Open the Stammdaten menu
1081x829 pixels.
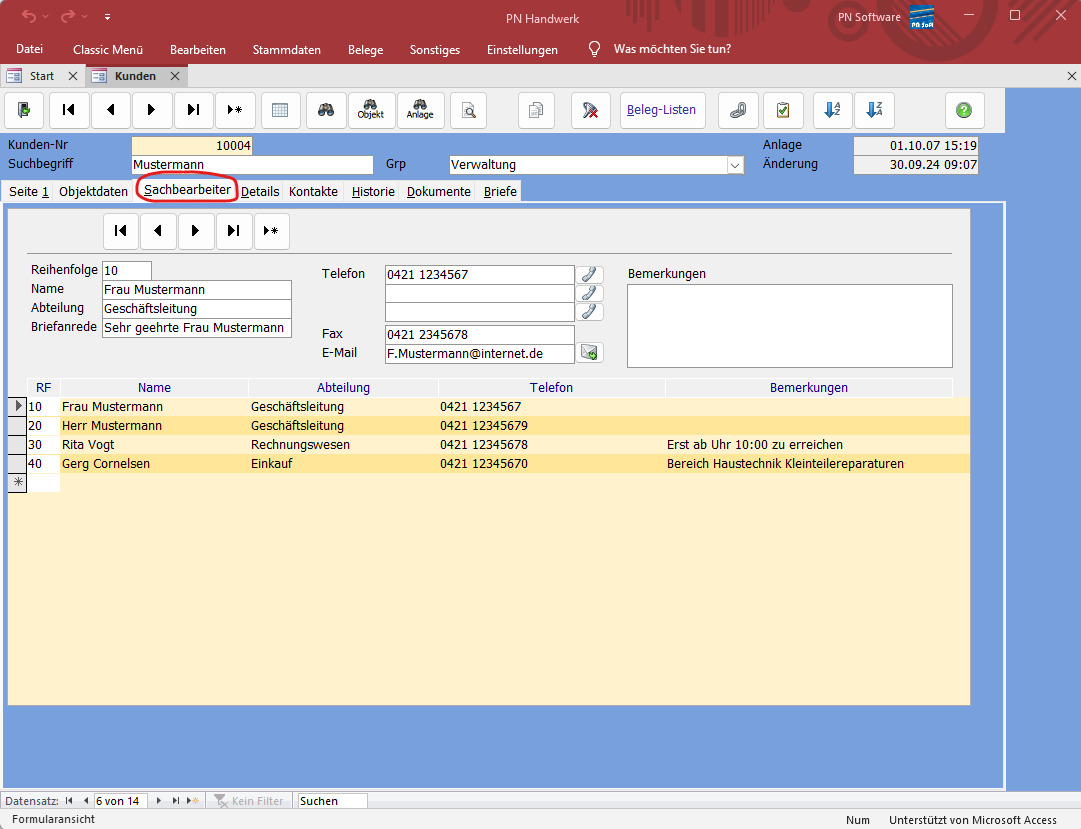point(287,50)
